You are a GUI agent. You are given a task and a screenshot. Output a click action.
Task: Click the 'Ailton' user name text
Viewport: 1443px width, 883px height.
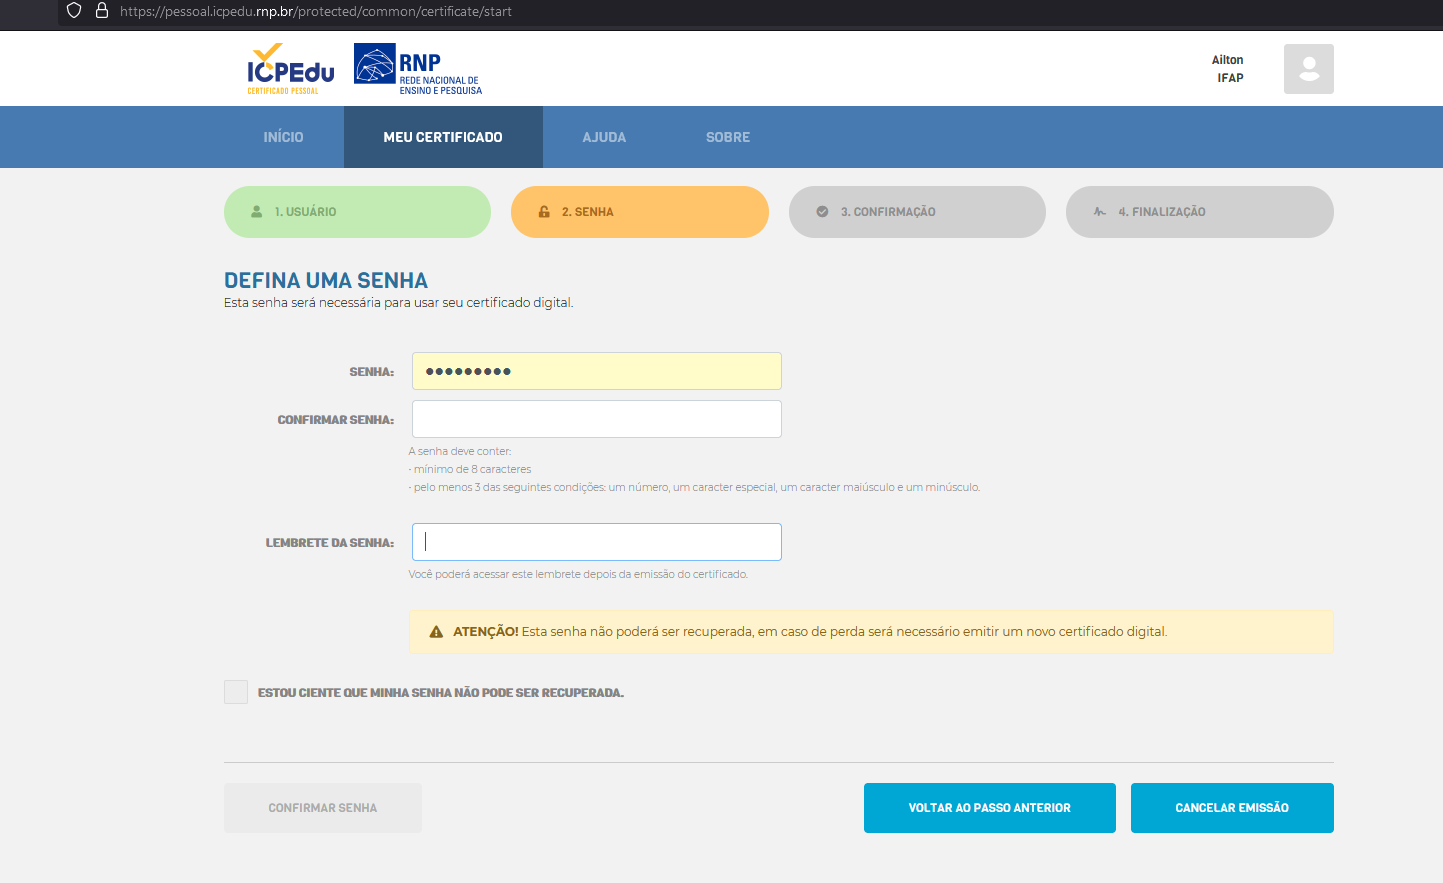pos(1228,60)
